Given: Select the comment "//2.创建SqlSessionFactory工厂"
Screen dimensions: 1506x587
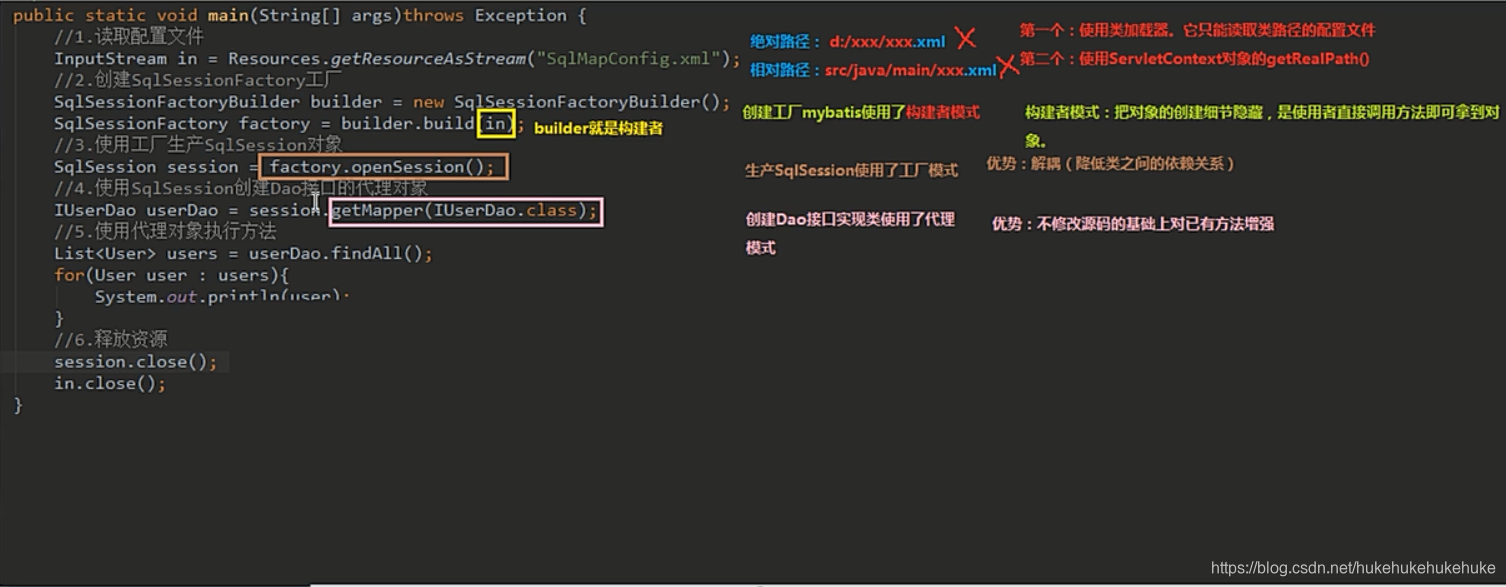Looking at the screenshot, I should (198, 80).
